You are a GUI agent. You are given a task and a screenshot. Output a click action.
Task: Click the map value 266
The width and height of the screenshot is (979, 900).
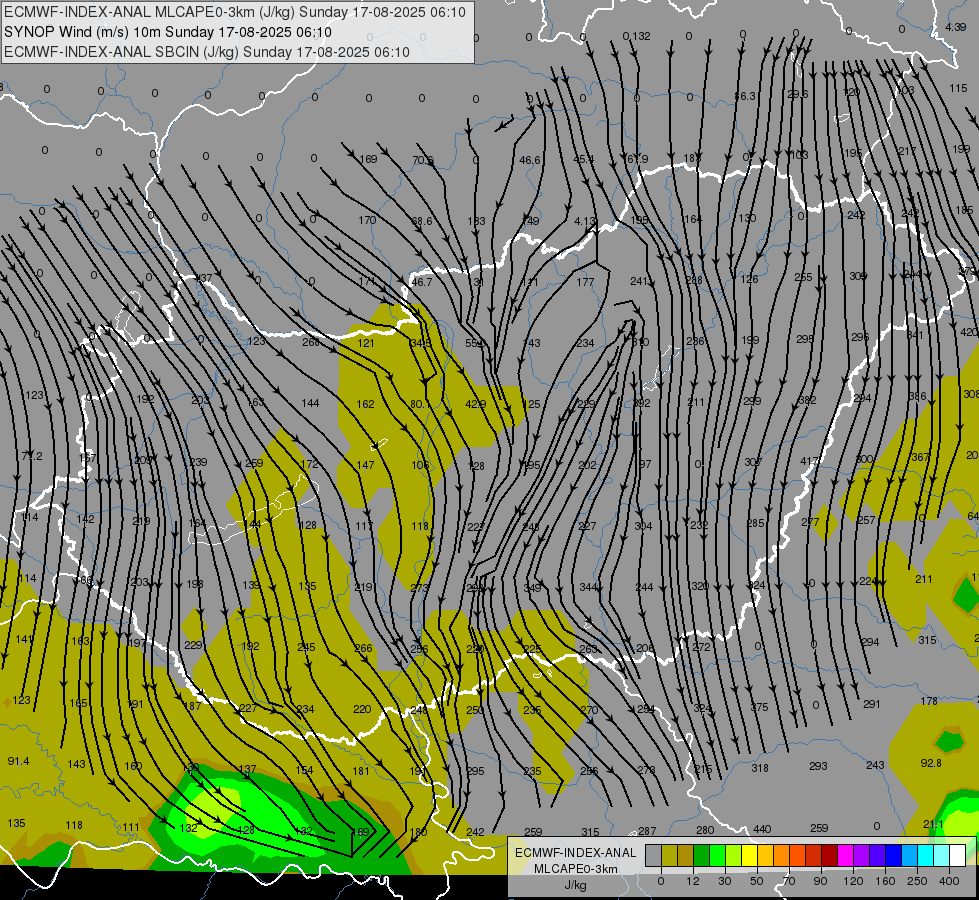point(363,648)
